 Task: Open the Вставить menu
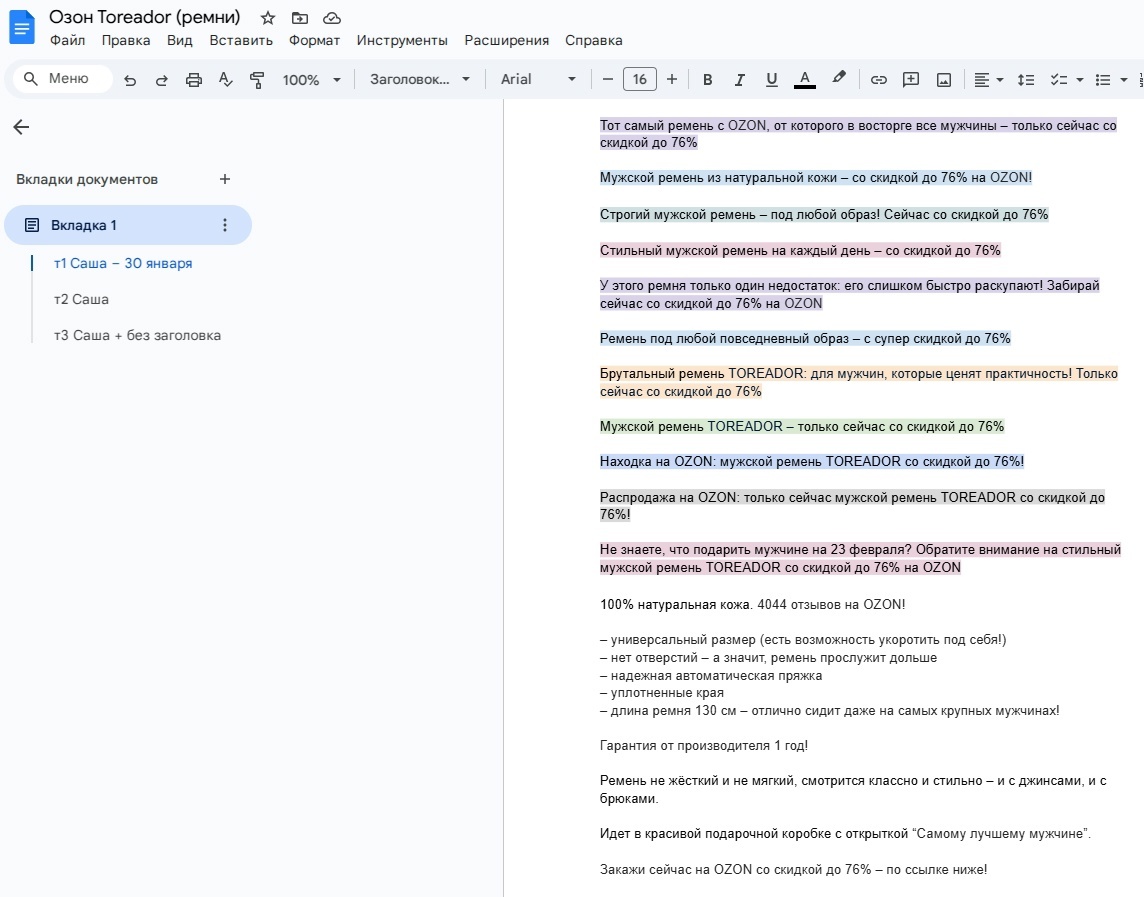click(241, 41)
